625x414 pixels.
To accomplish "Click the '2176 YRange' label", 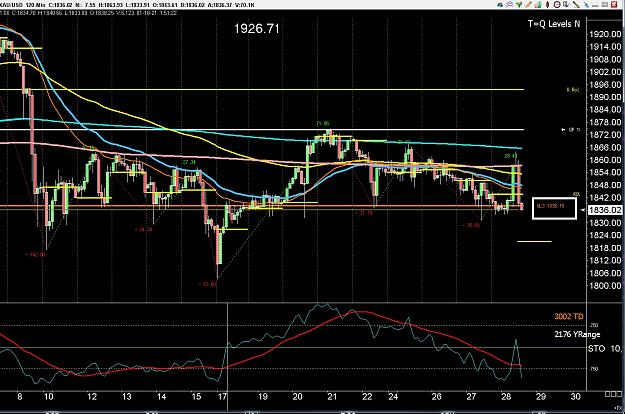I will click(577, 334).
